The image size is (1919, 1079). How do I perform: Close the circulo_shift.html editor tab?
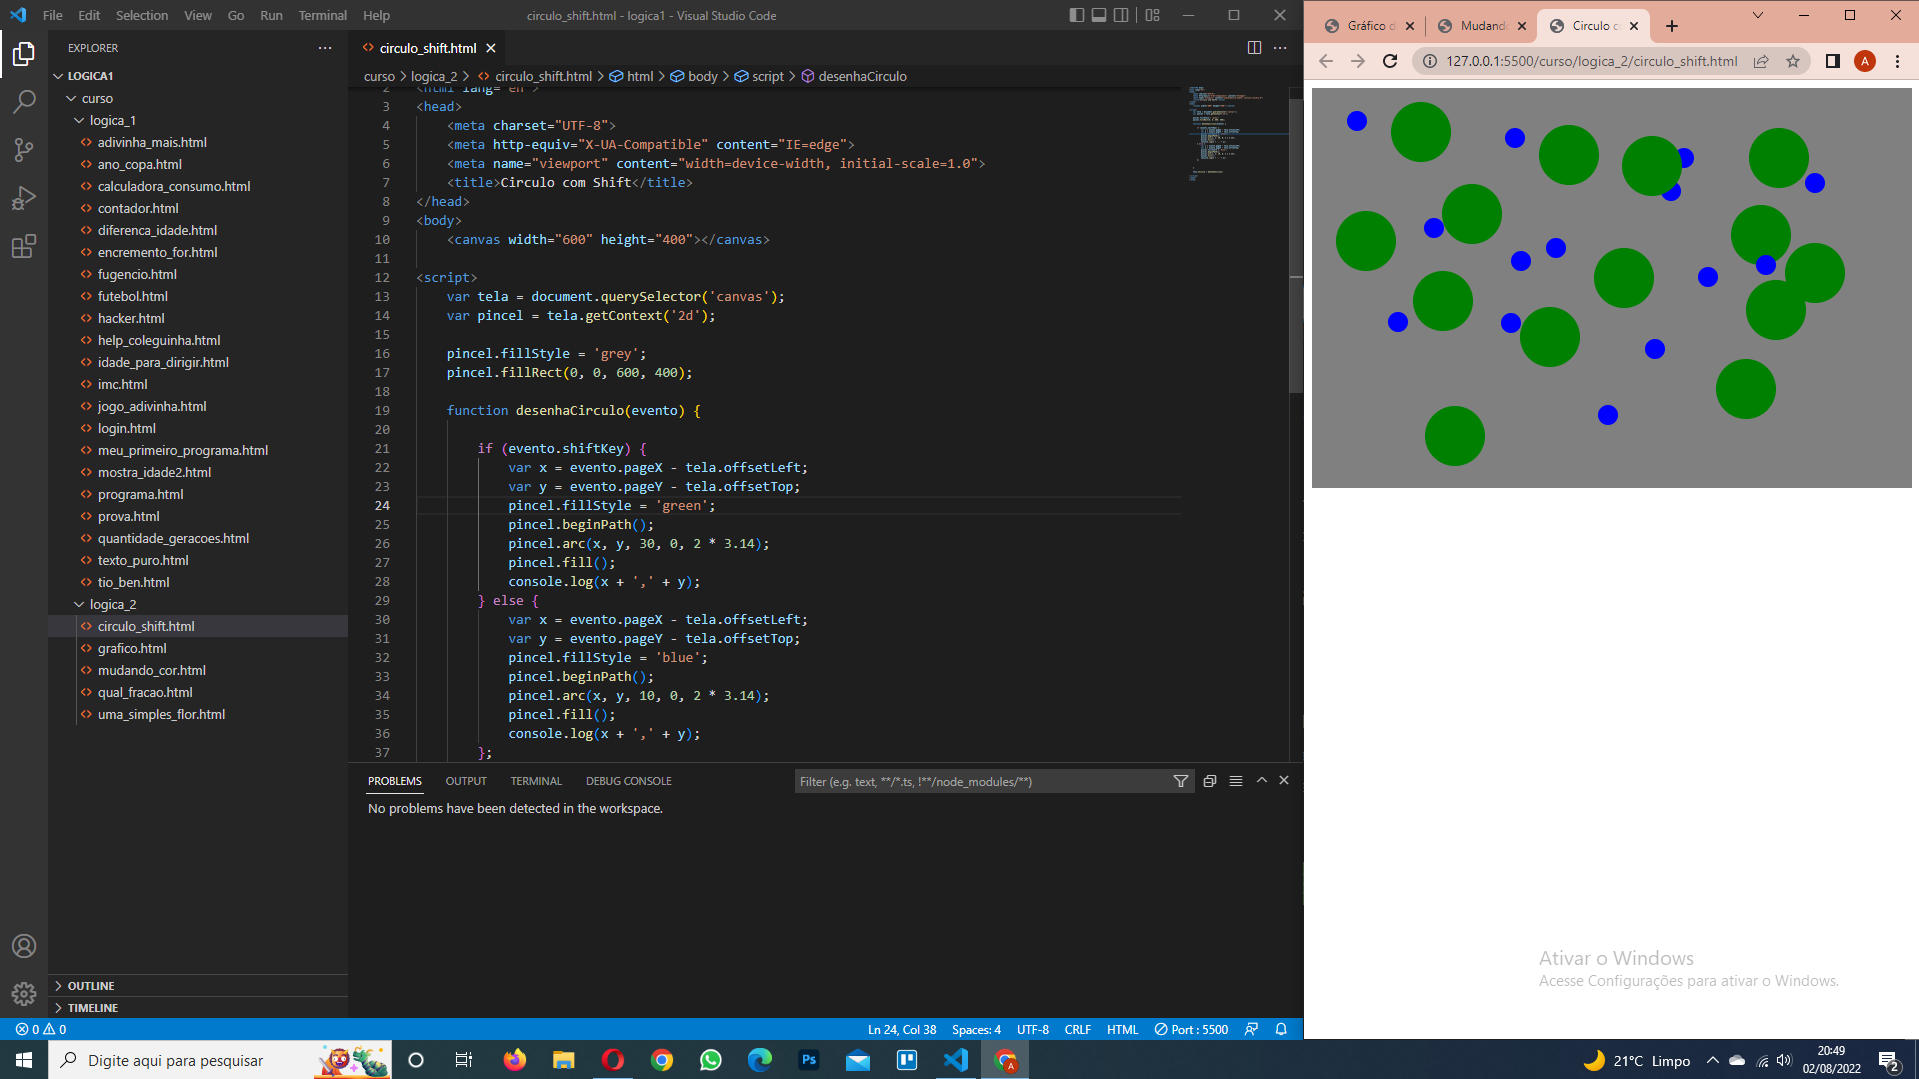(491, 48)
